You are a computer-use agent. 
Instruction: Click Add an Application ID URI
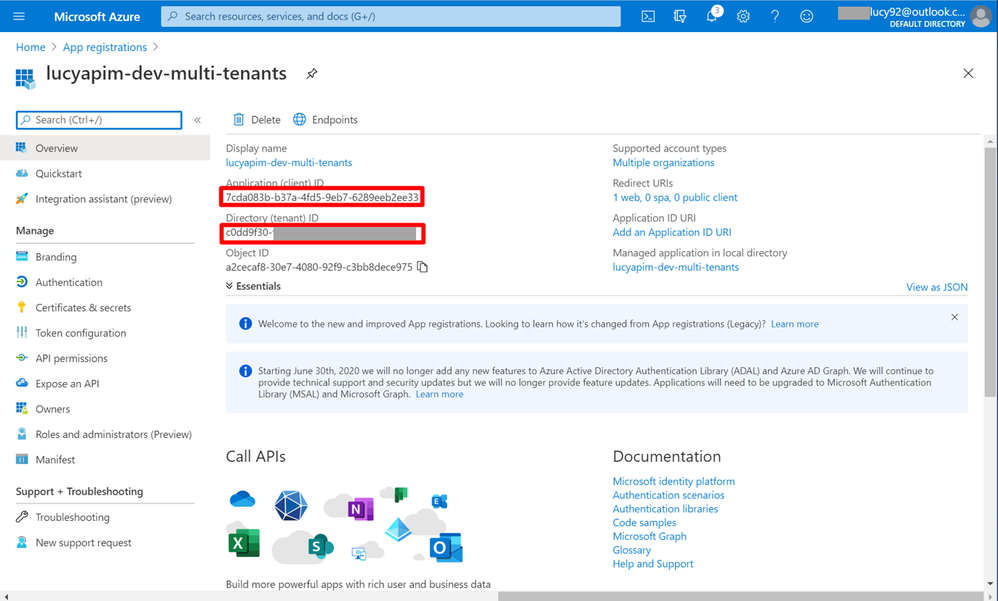(671, 232)
